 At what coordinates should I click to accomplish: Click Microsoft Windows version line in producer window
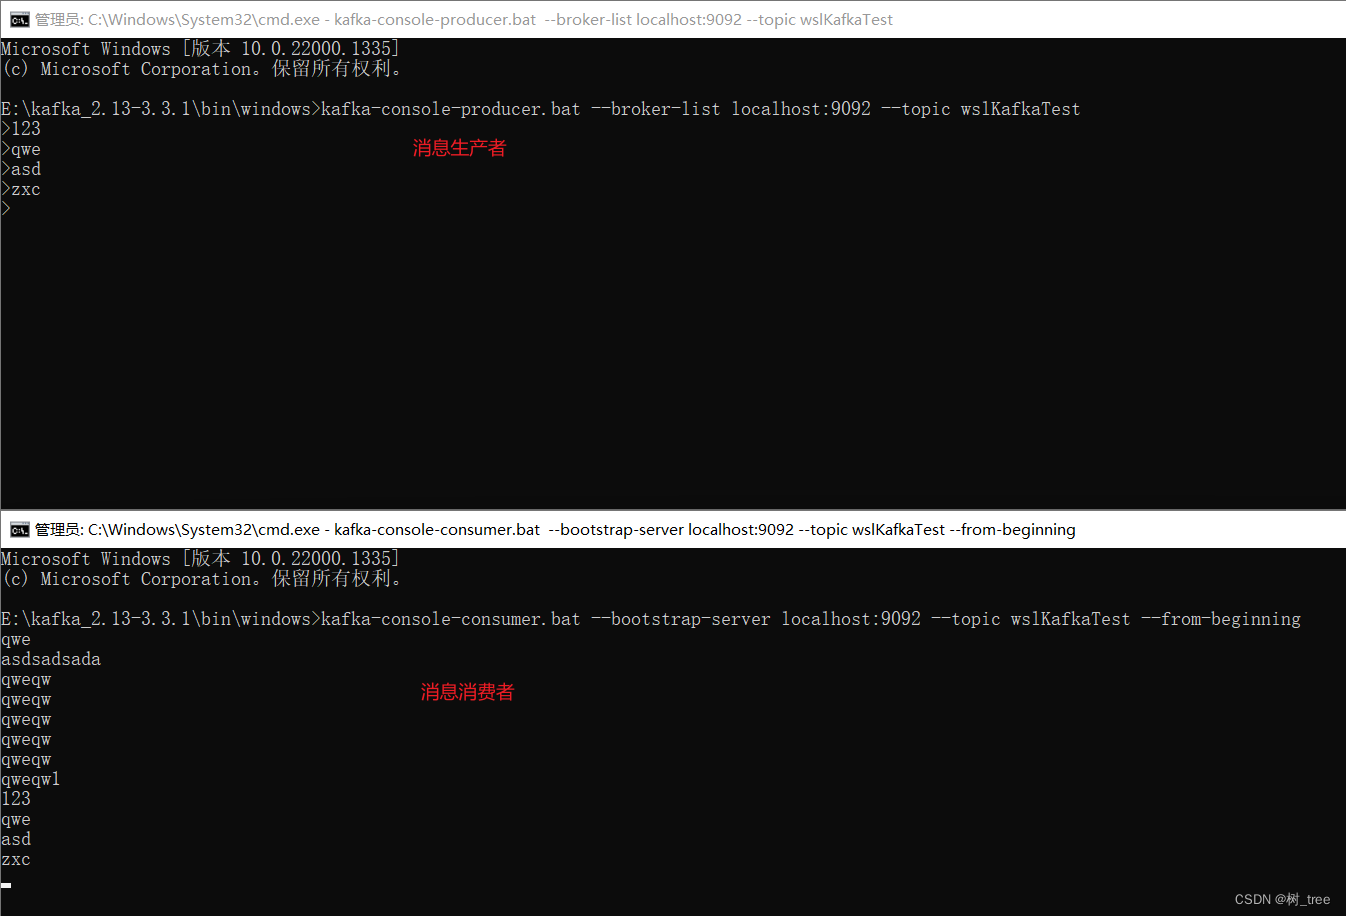pos(200,49)
